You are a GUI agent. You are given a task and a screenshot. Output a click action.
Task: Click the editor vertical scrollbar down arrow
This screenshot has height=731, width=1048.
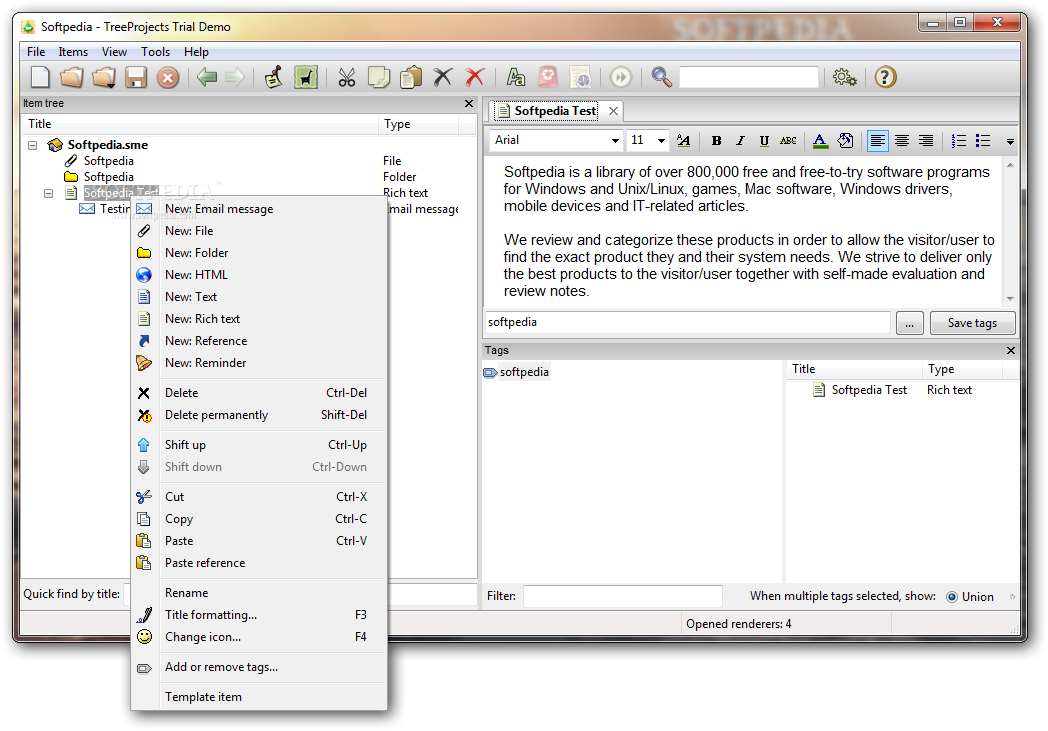coord(1010,299)
